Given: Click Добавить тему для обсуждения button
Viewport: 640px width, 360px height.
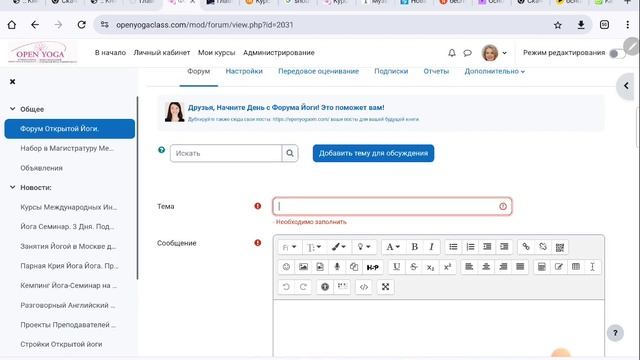Looking at the screenshot, I should (373, 153).
